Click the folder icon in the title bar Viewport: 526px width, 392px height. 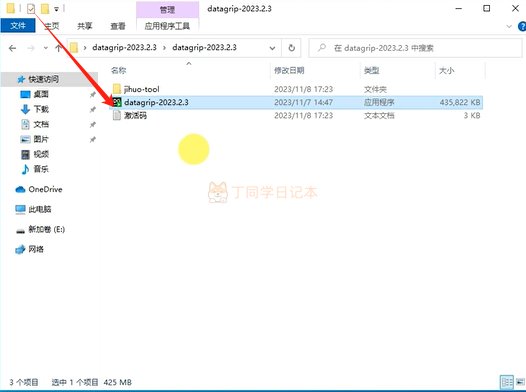(x=11, y=8)
